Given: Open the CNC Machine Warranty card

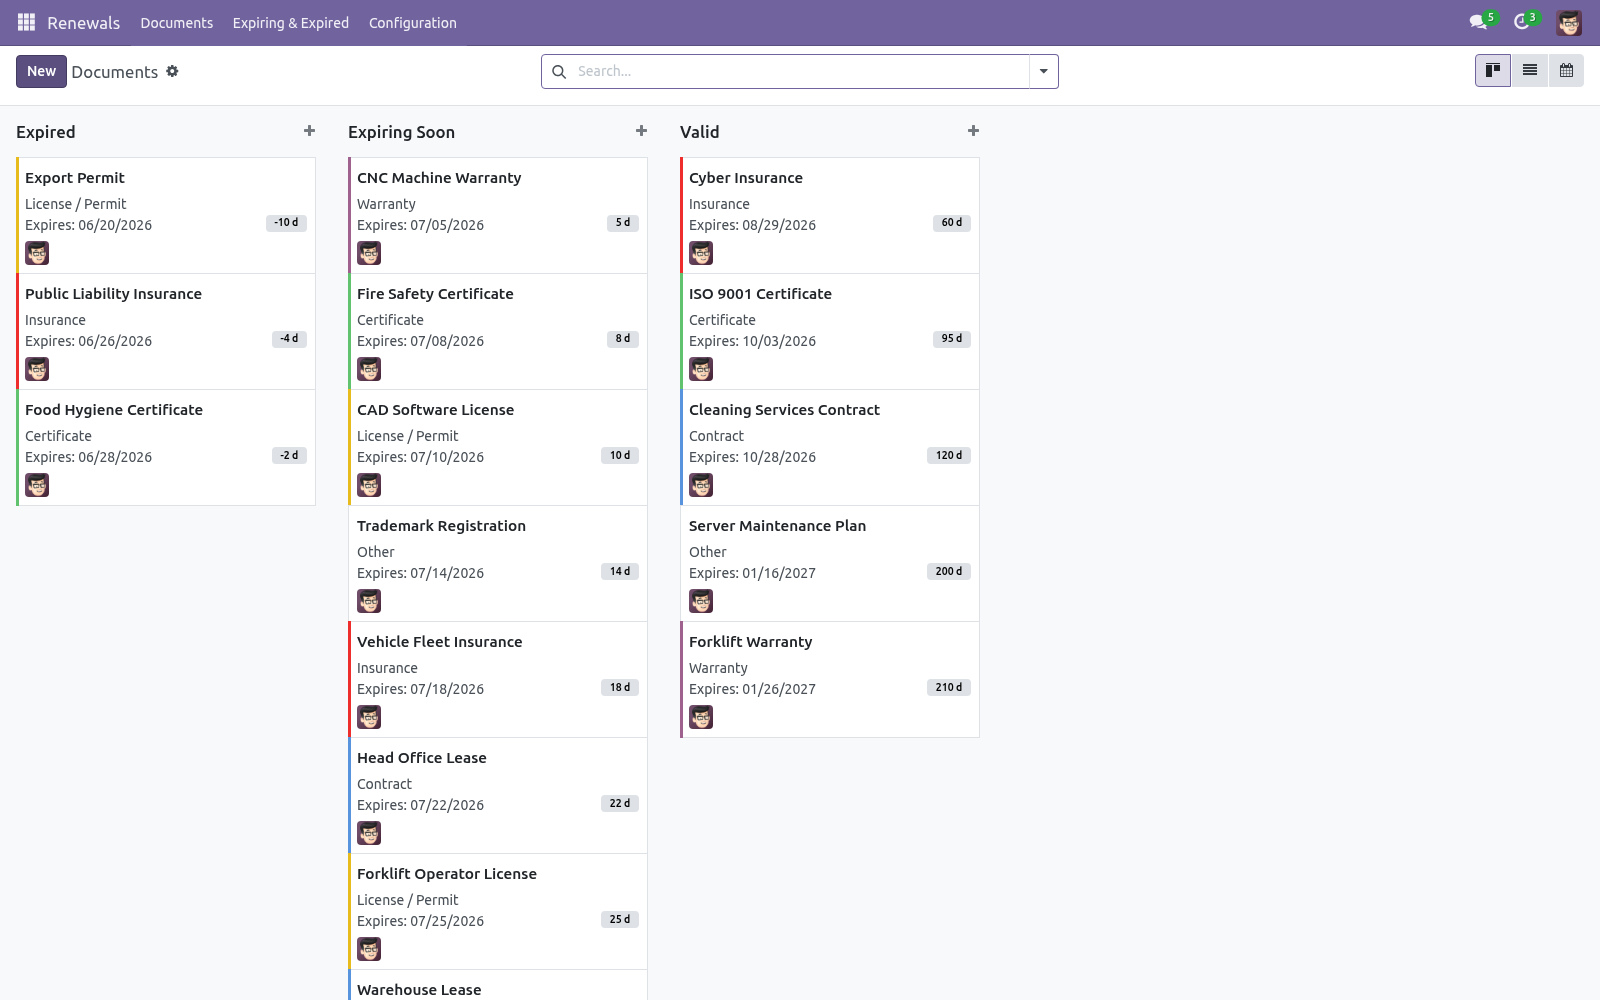Looking at the screenshot, I should click(498, 216).
